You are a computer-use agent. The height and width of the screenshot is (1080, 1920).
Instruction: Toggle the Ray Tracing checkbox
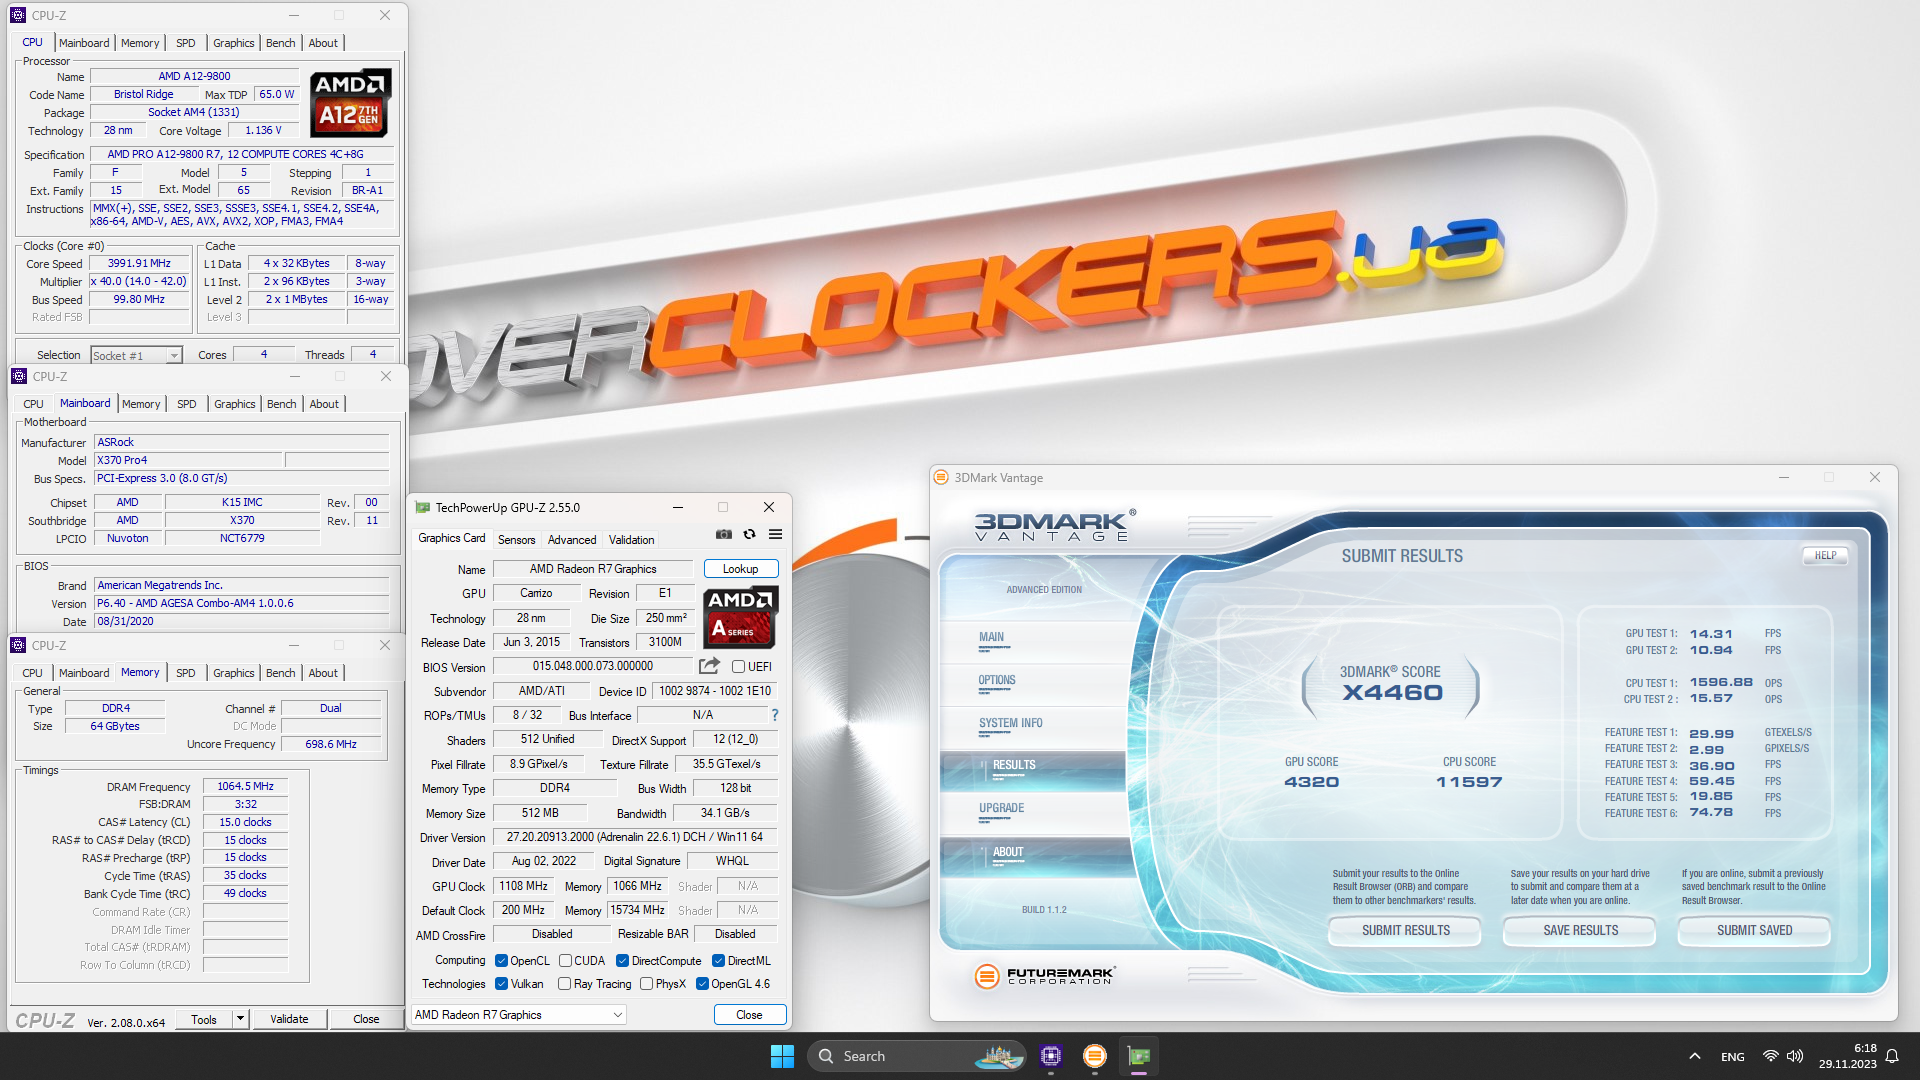point(565,984)
